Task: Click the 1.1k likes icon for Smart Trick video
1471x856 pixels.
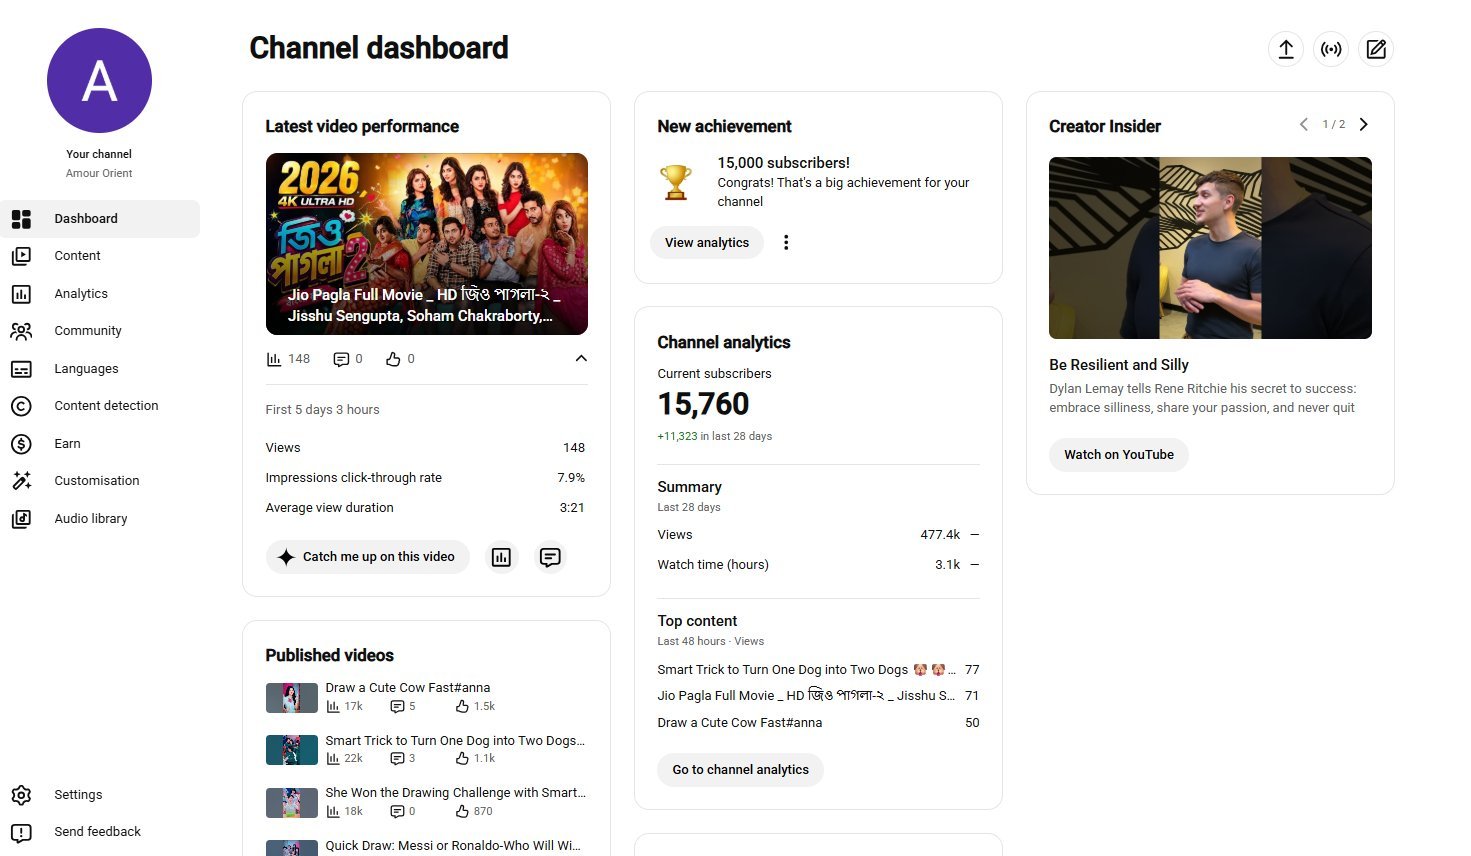Action: coord(462,759)
